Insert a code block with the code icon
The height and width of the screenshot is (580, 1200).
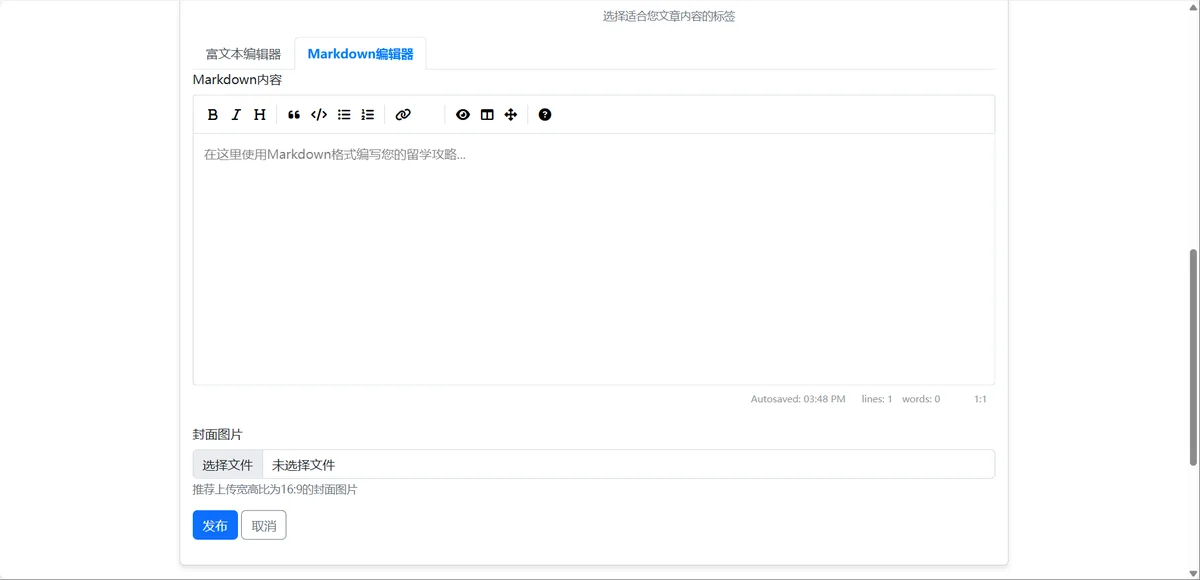click(319, 115)
